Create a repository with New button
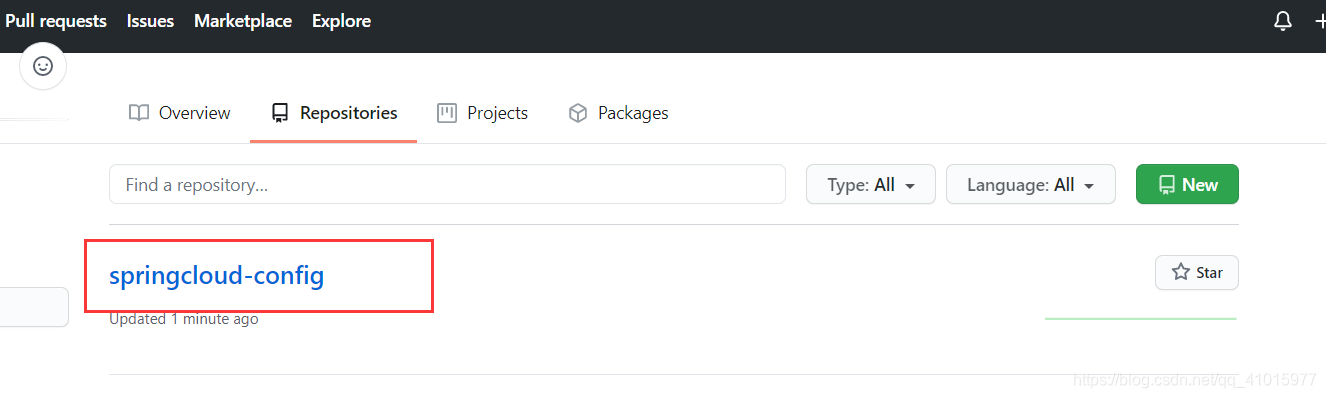 [1187, 185]
